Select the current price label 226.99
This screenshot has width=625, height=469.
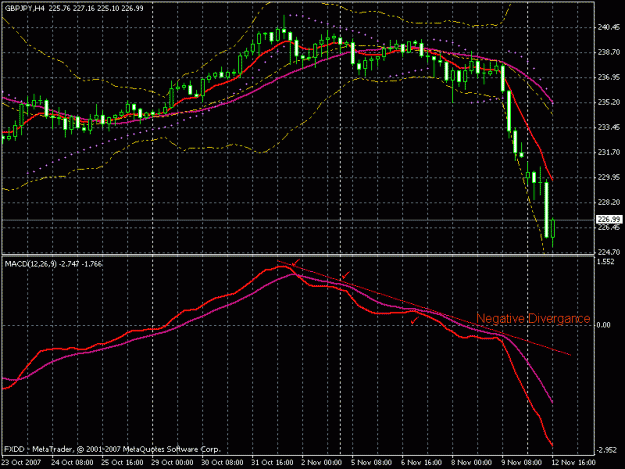pos(609,220)
